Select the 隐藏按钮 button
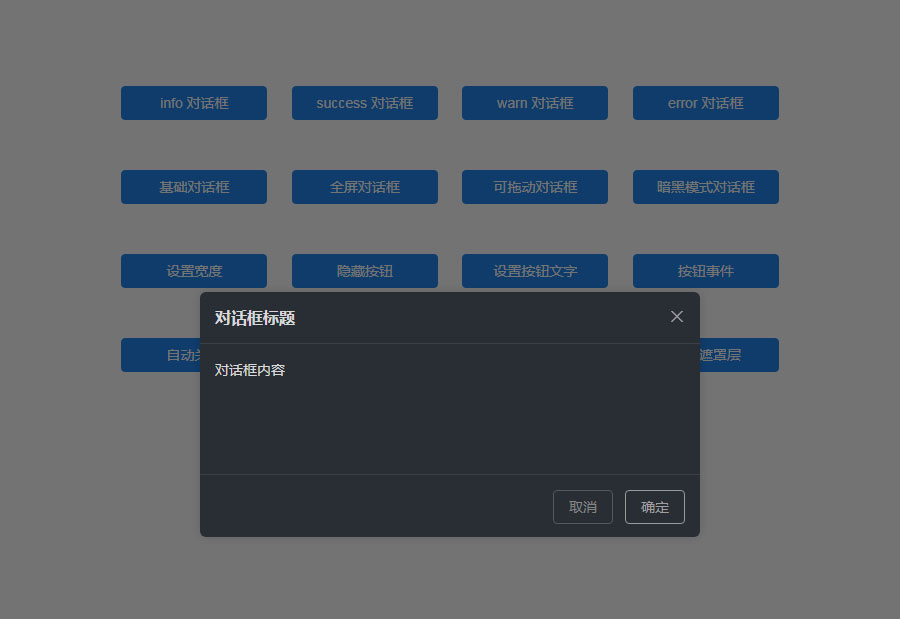Screen dimensions: 900x619 (x=365, y=271)
